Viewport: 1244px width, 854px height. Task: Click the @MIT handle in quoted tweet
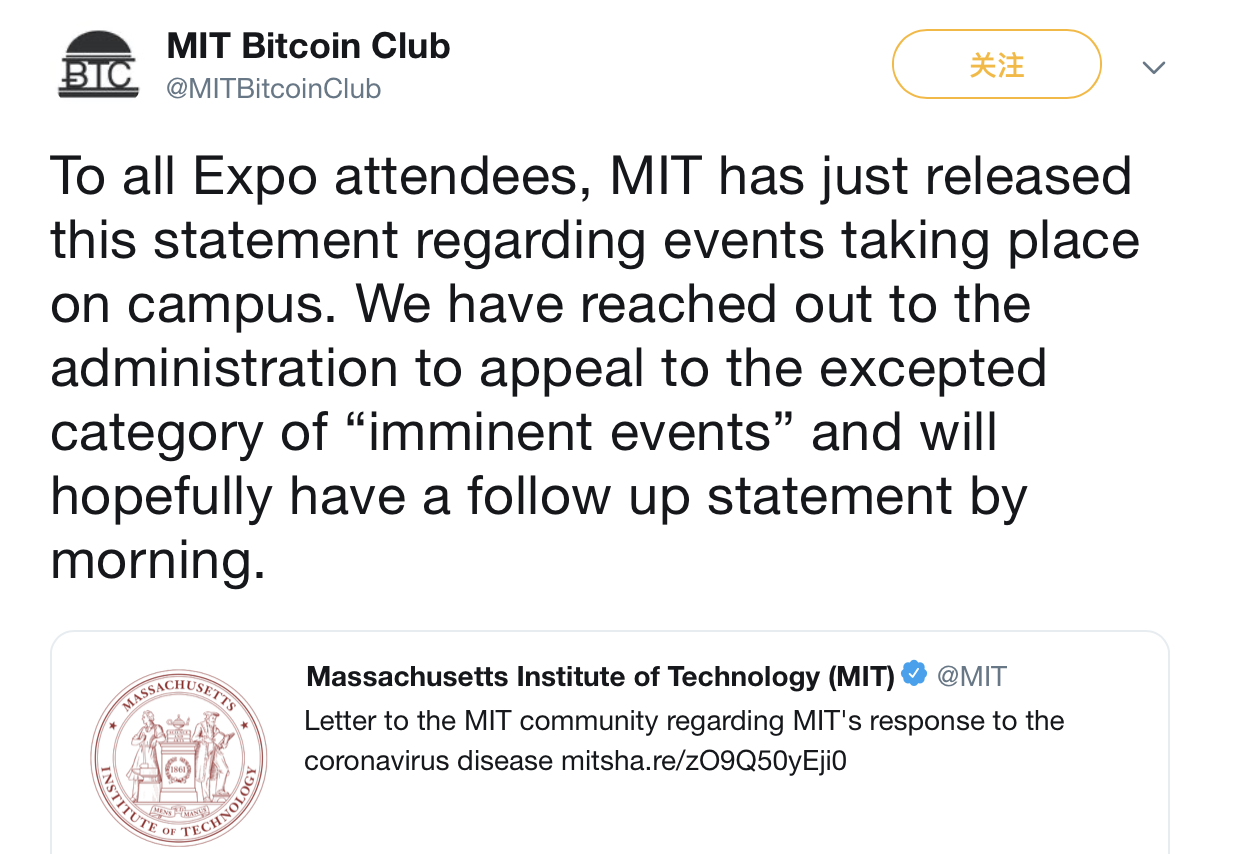(971, 677)
